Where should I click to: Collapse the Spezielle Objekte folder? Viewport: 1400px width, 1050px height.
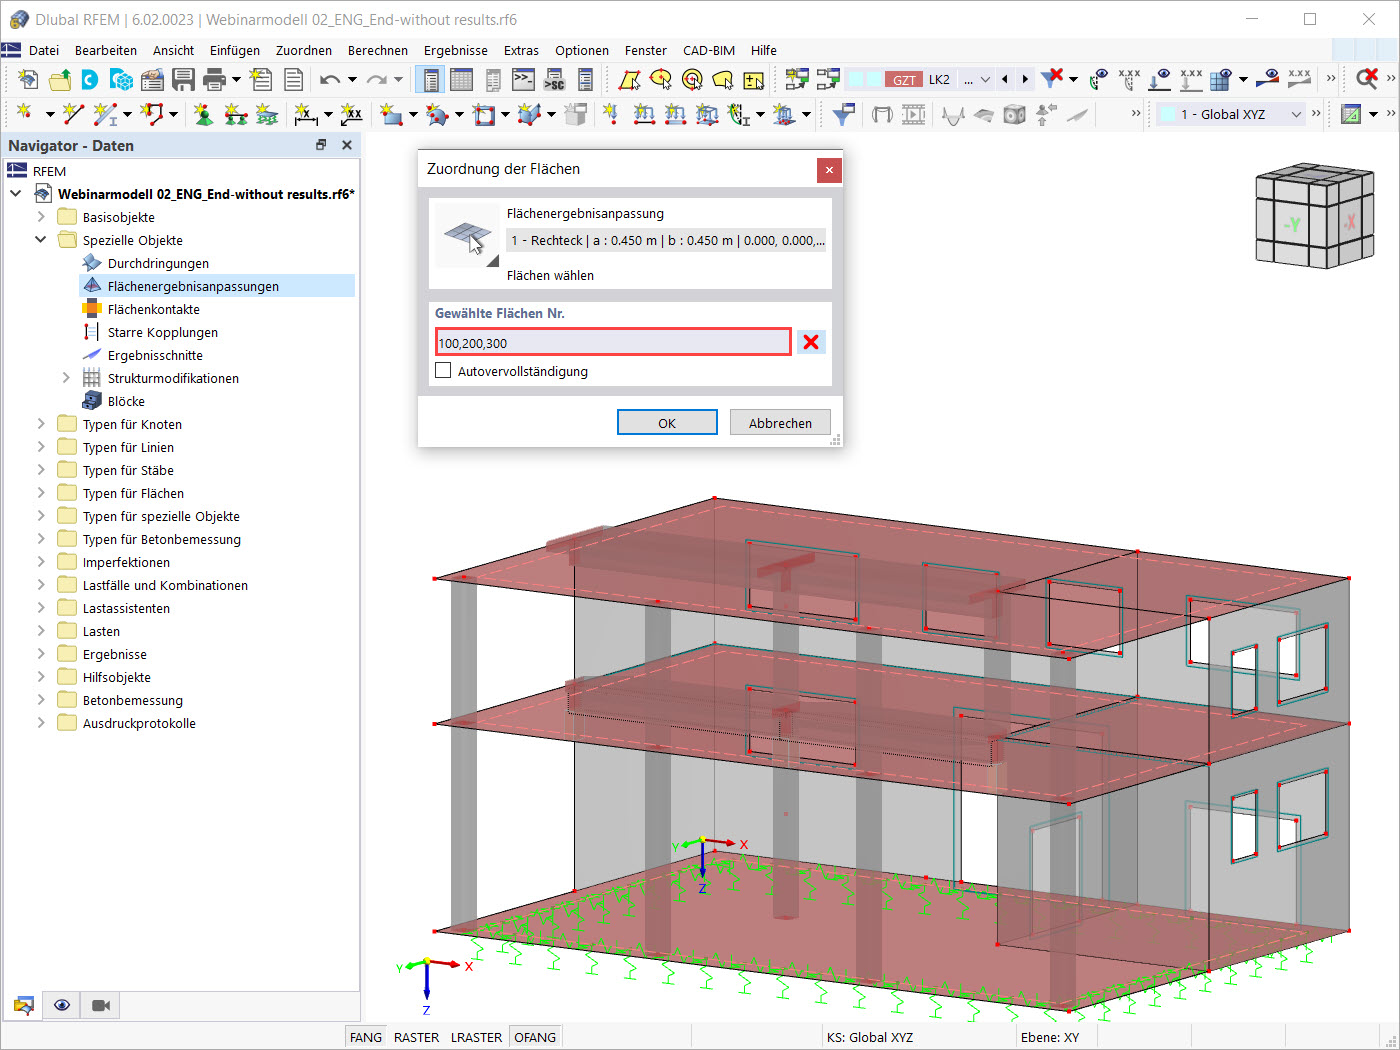click(41, 240)
